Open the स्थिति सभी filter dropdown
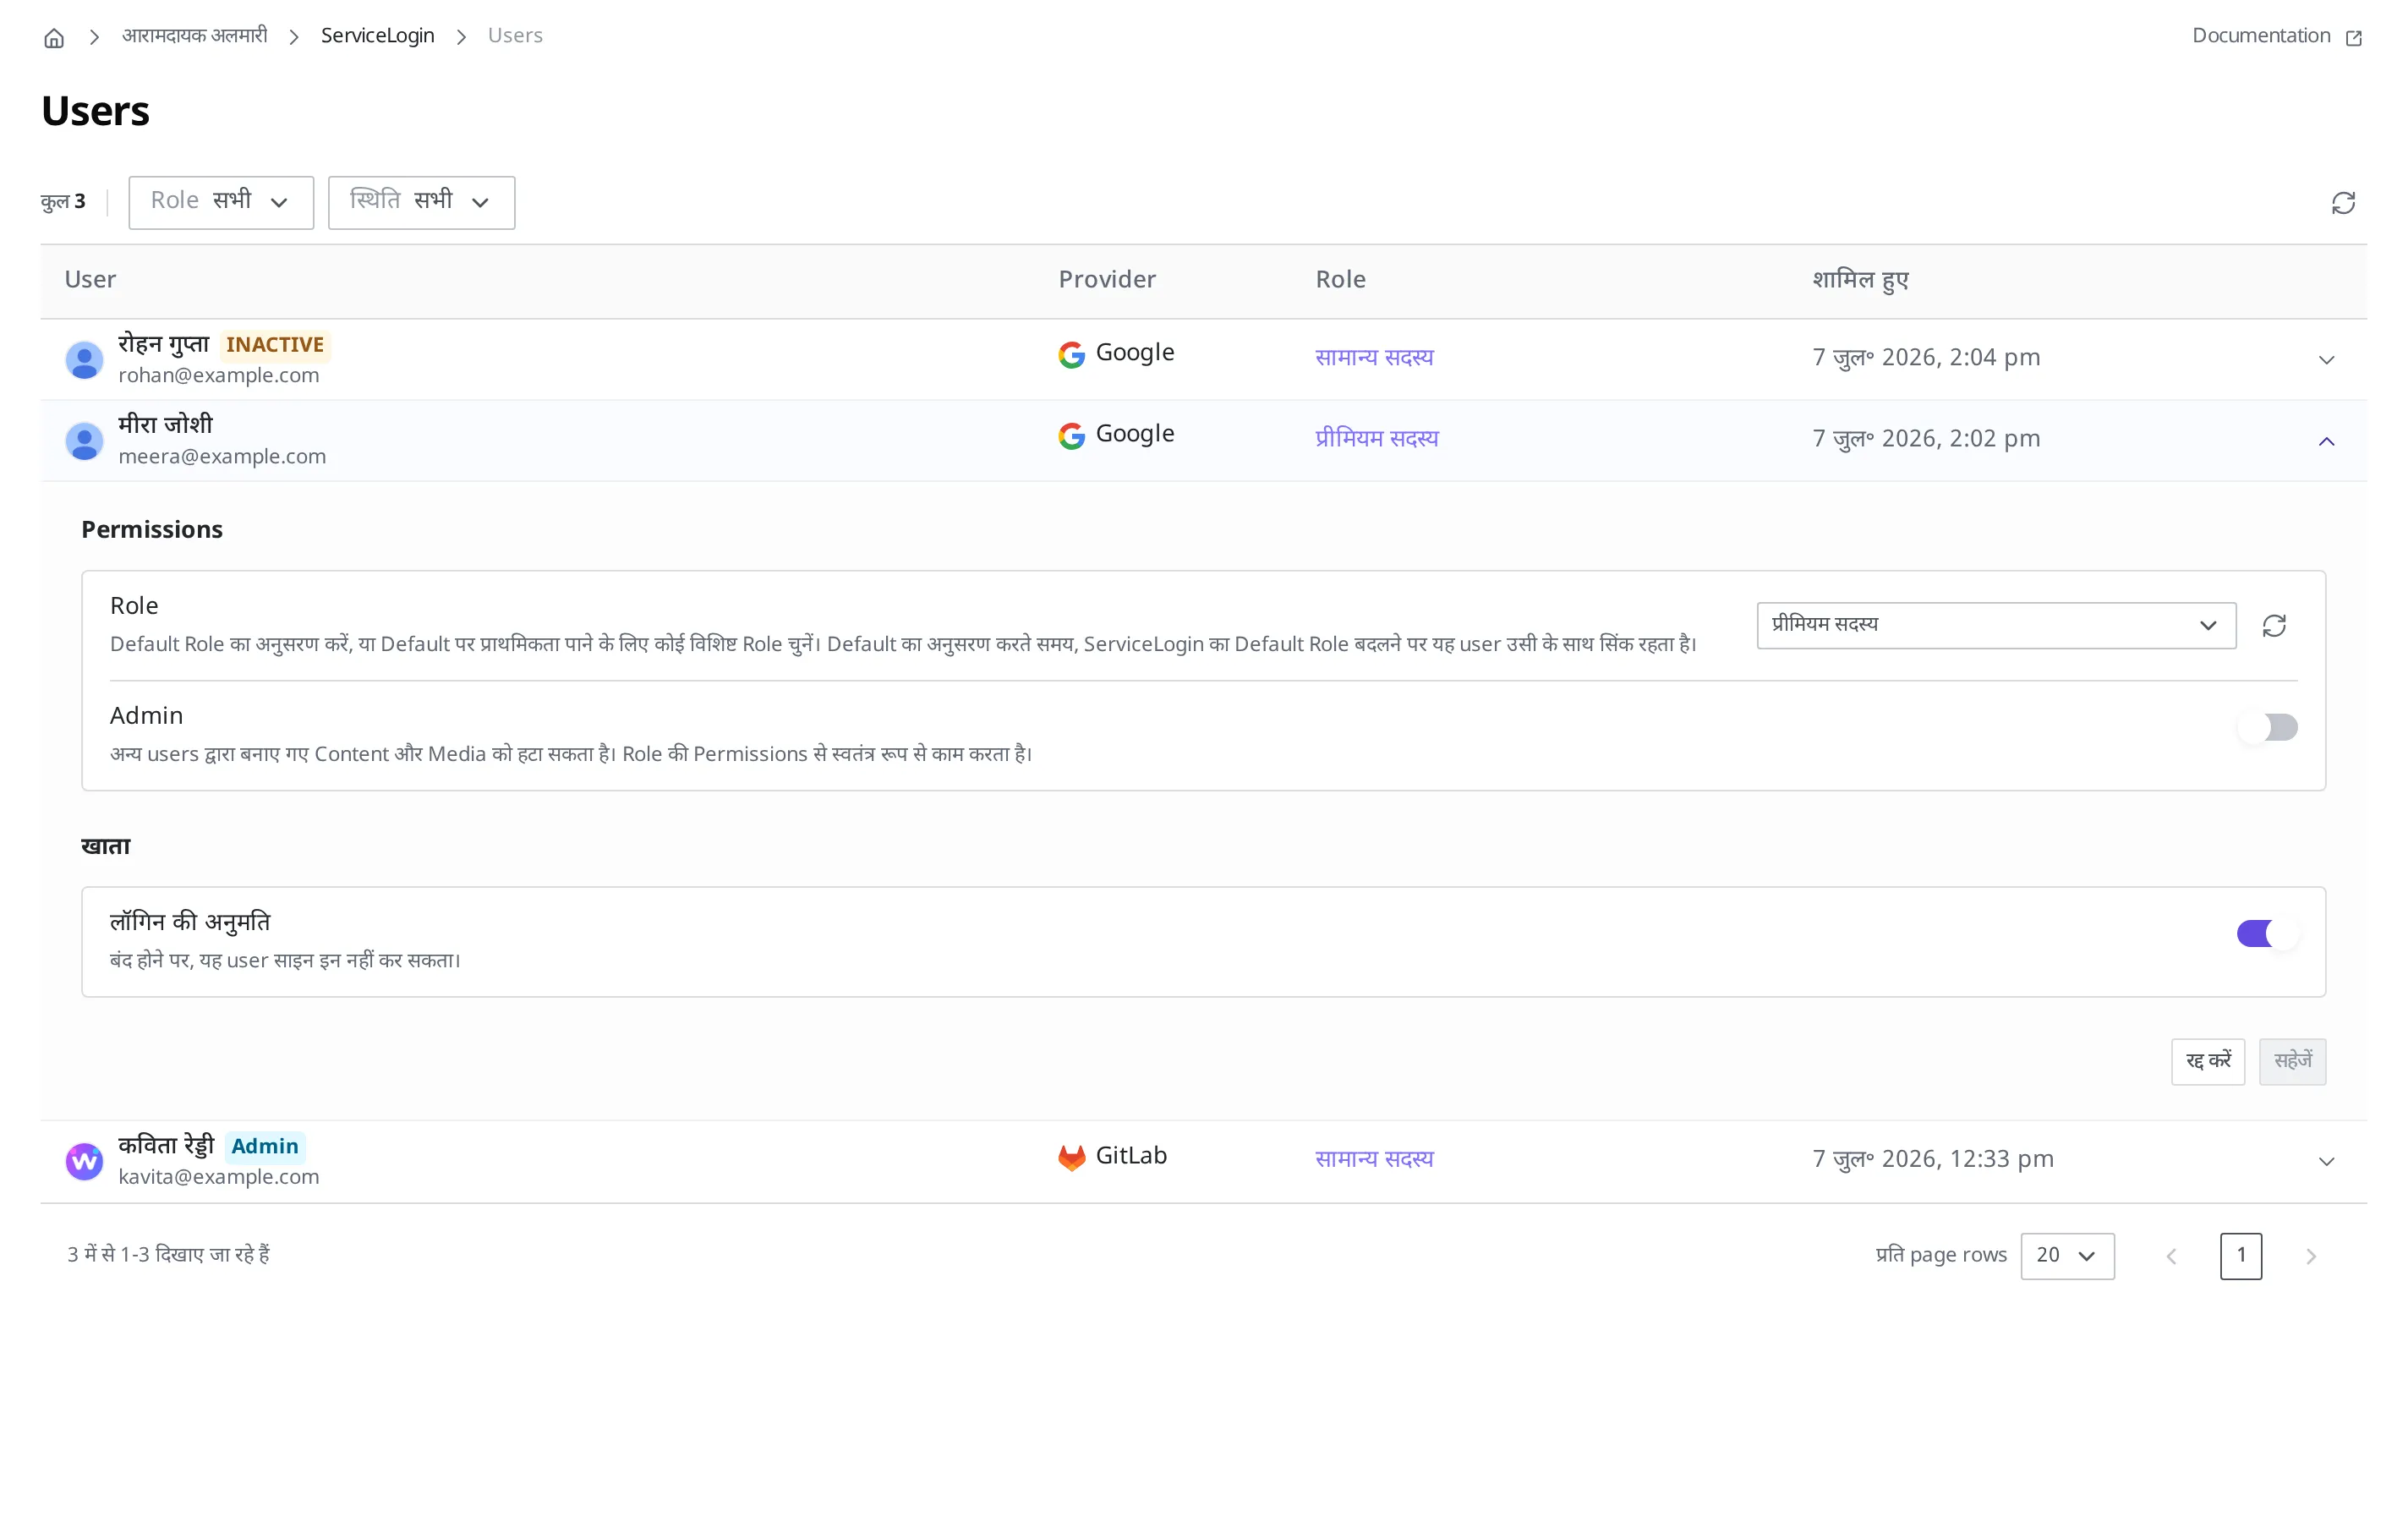This screenshot has height=1522, width=2408. point(421,202)
